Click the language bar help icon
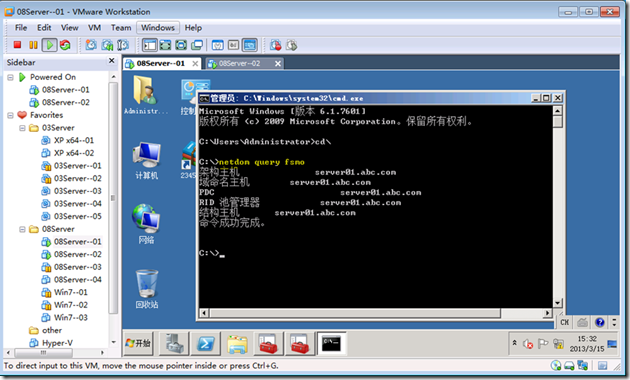This screenshot has width=630, height=380. pyautogui.click(x=600, y=322)
